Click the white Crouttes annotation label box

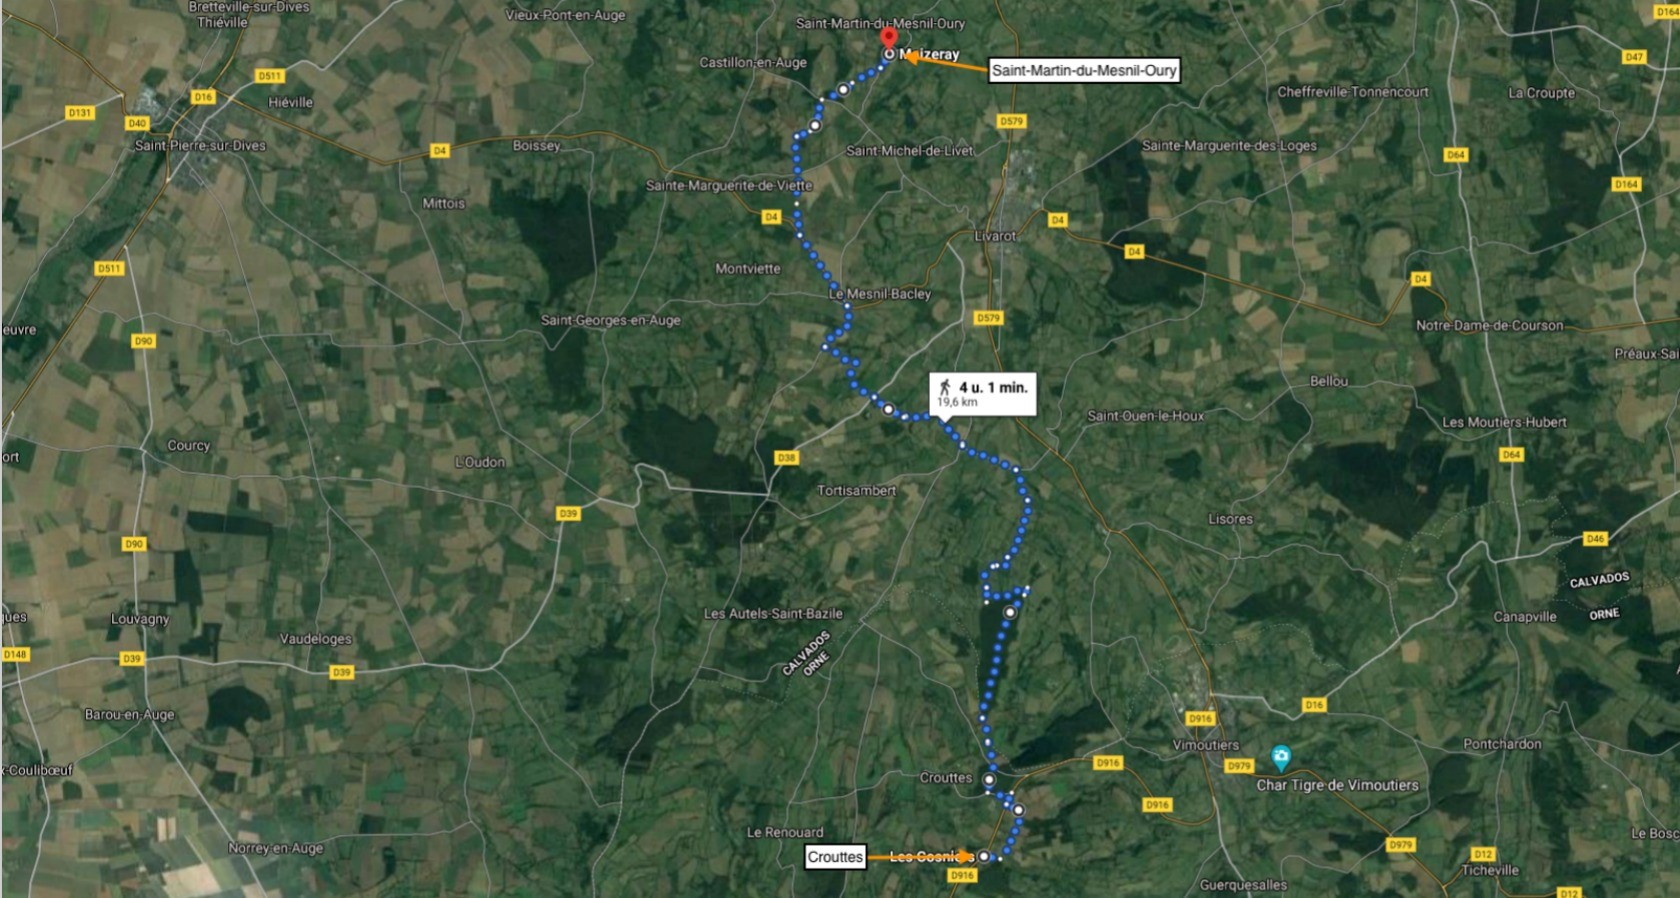[835, 857]
